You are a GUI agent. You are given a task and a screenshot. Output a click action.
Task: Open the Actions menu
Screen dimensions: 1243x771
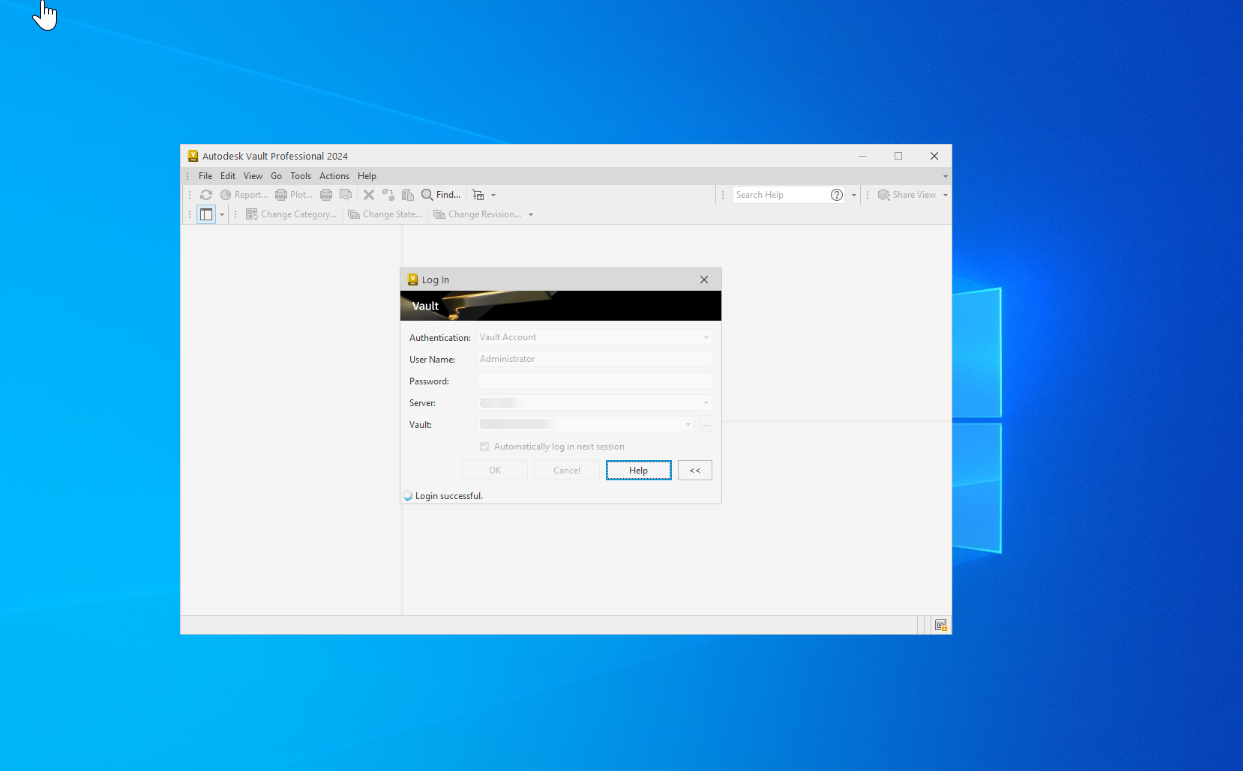[334, 175]
